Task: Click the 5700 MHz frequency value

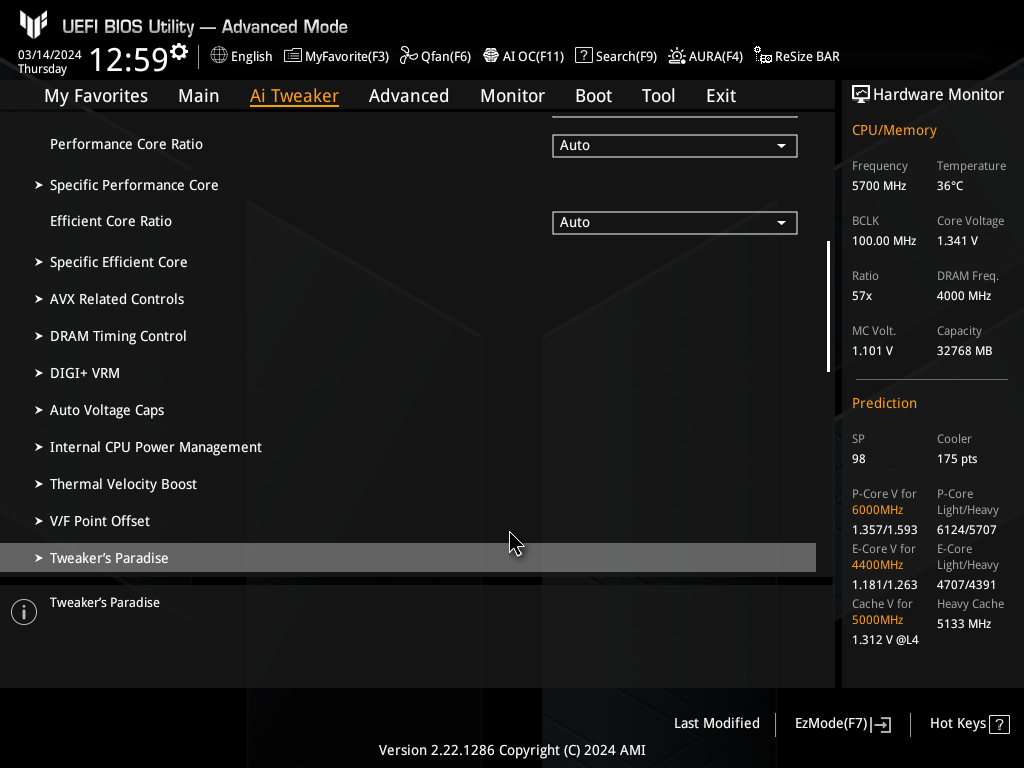Action: (879, 186)
